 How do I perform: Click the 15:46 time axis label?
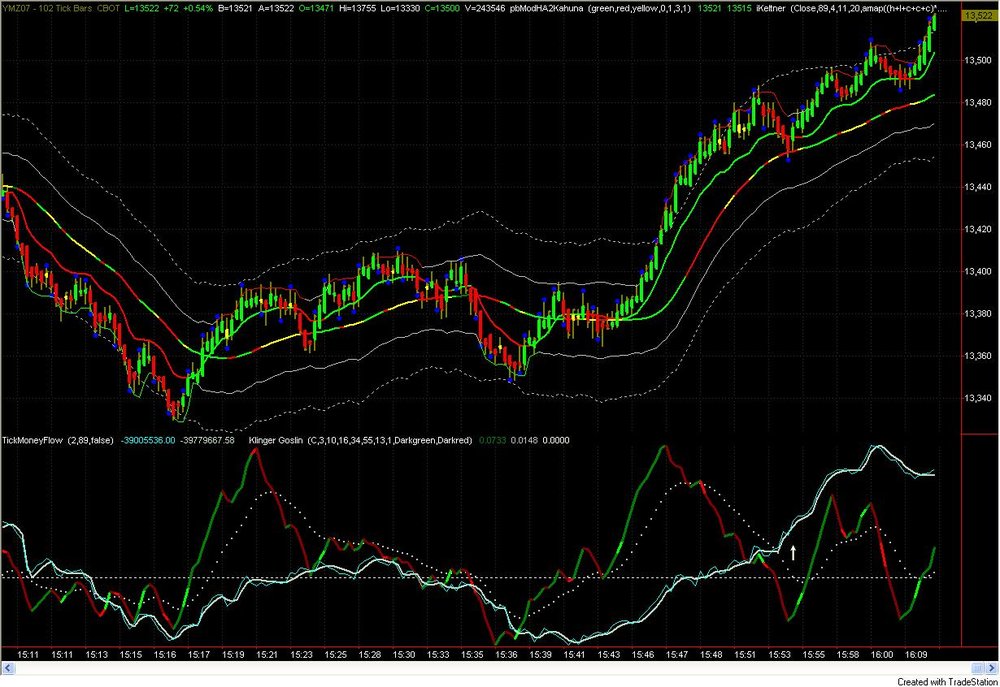(643, 654)
